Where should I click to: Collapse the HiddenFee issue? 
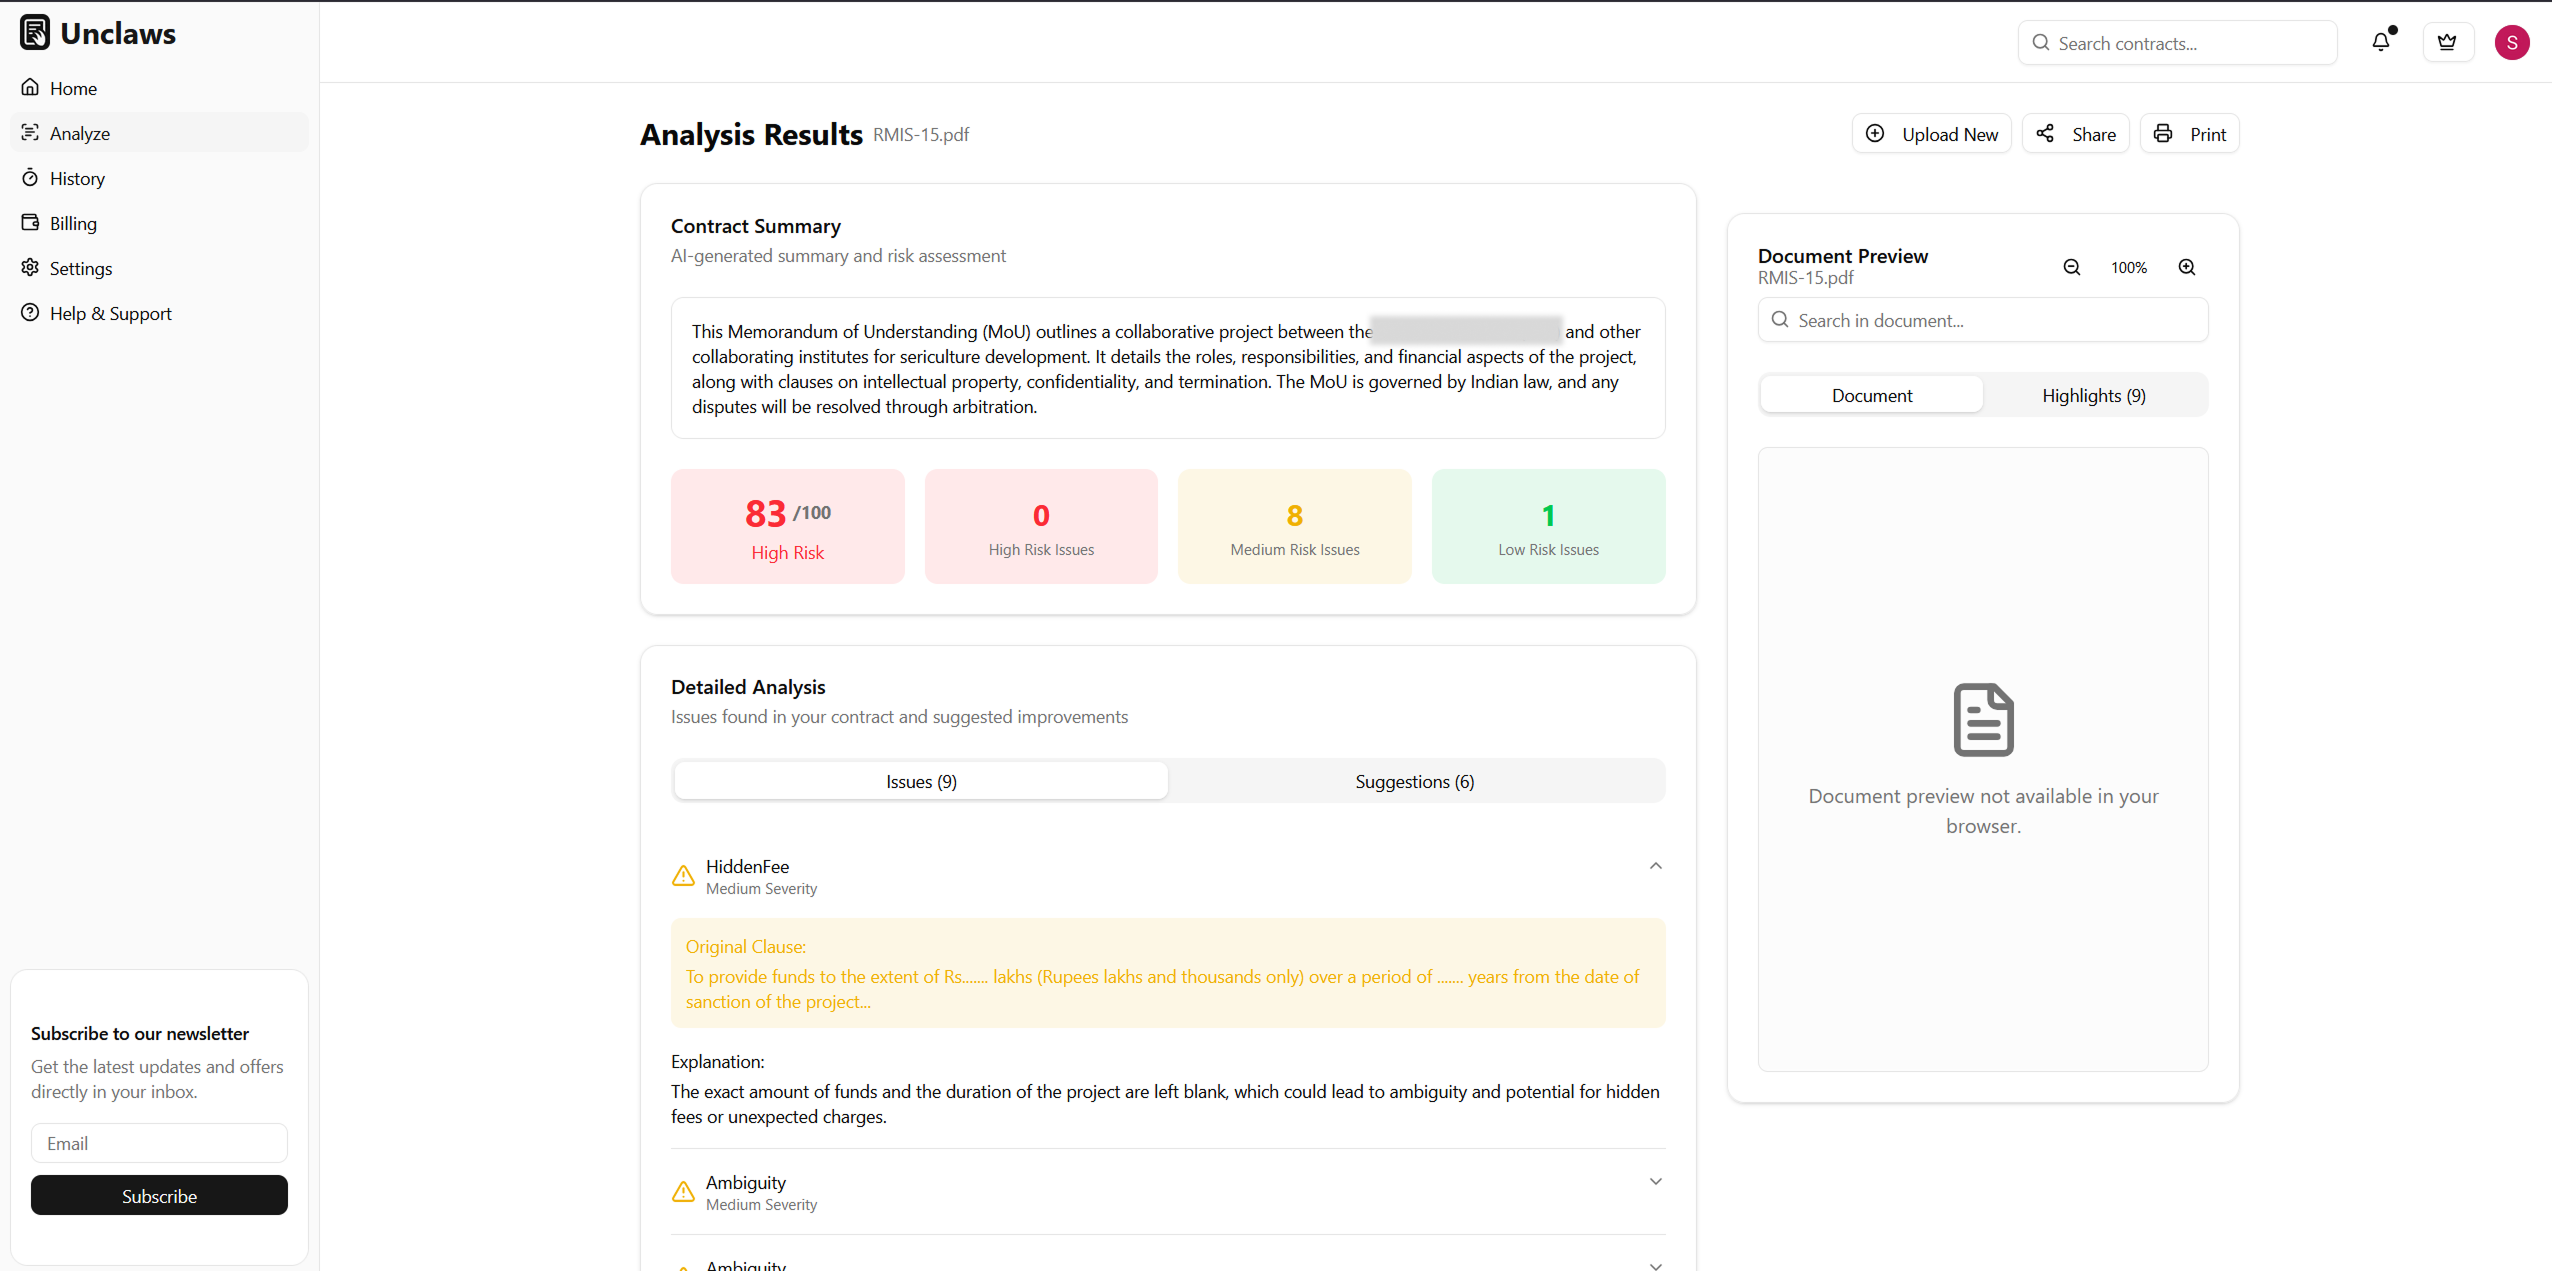1655,866
